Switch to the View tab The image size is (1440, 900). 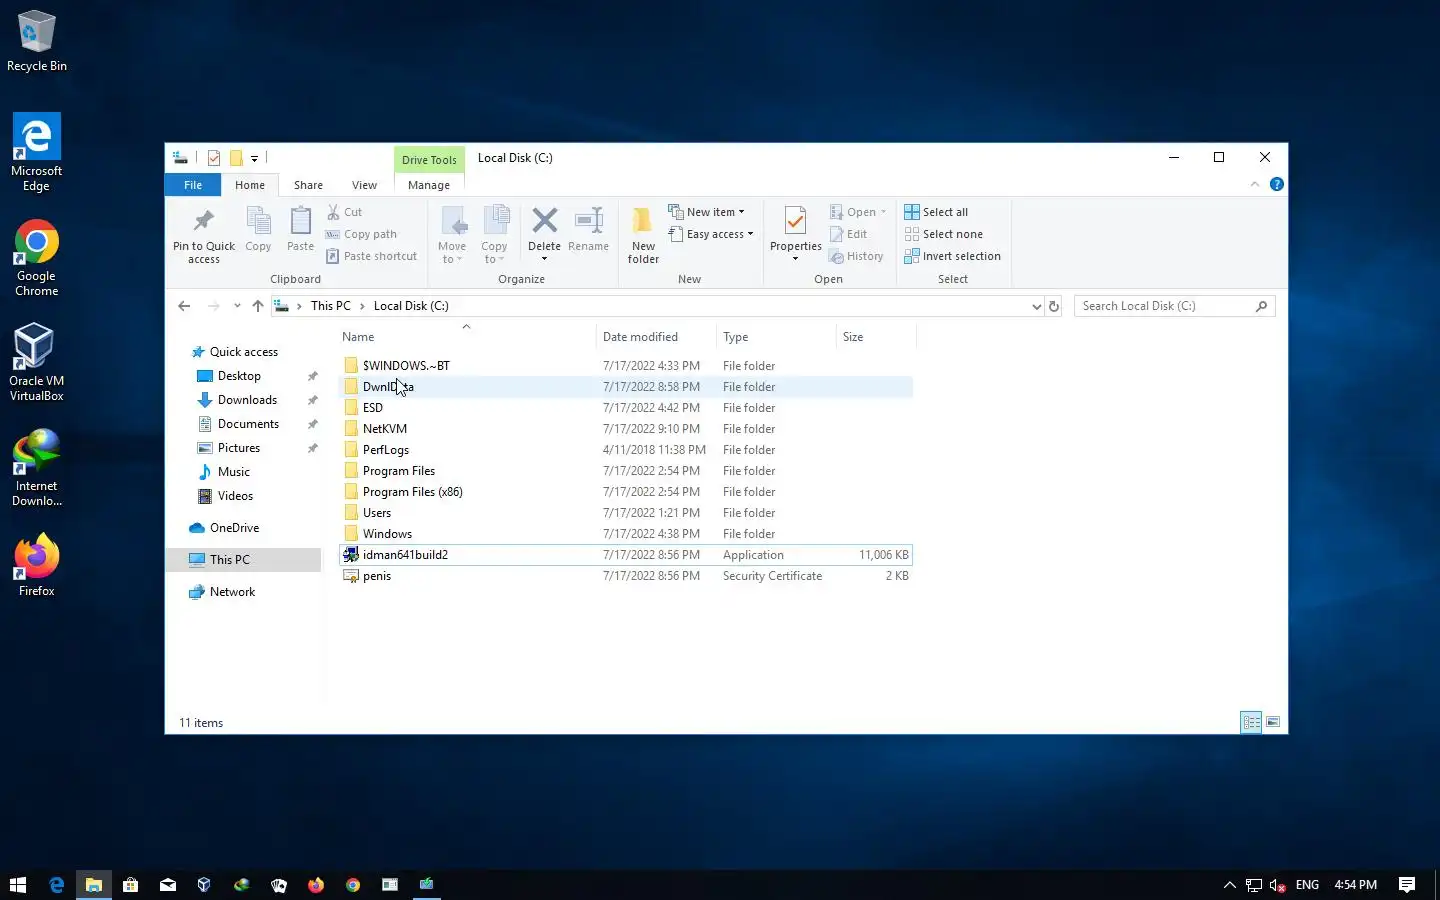364,185
